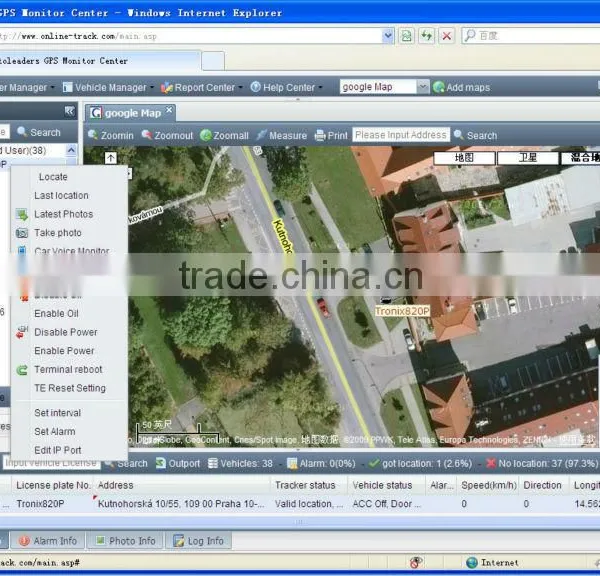Click the Zoomall globe tool
Image resolution: width=600 pixels, height=576 pixels.
point(225,135)
